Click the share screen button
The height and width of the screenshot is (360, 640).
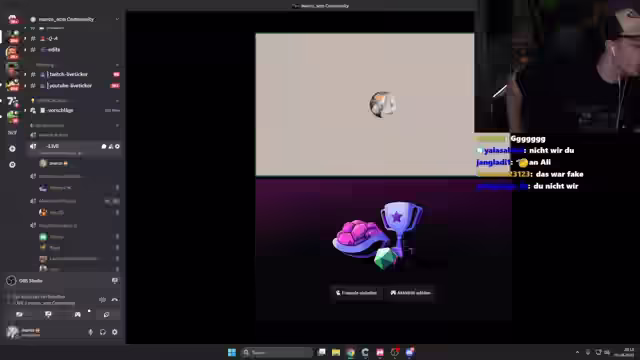tap(48, 315)
